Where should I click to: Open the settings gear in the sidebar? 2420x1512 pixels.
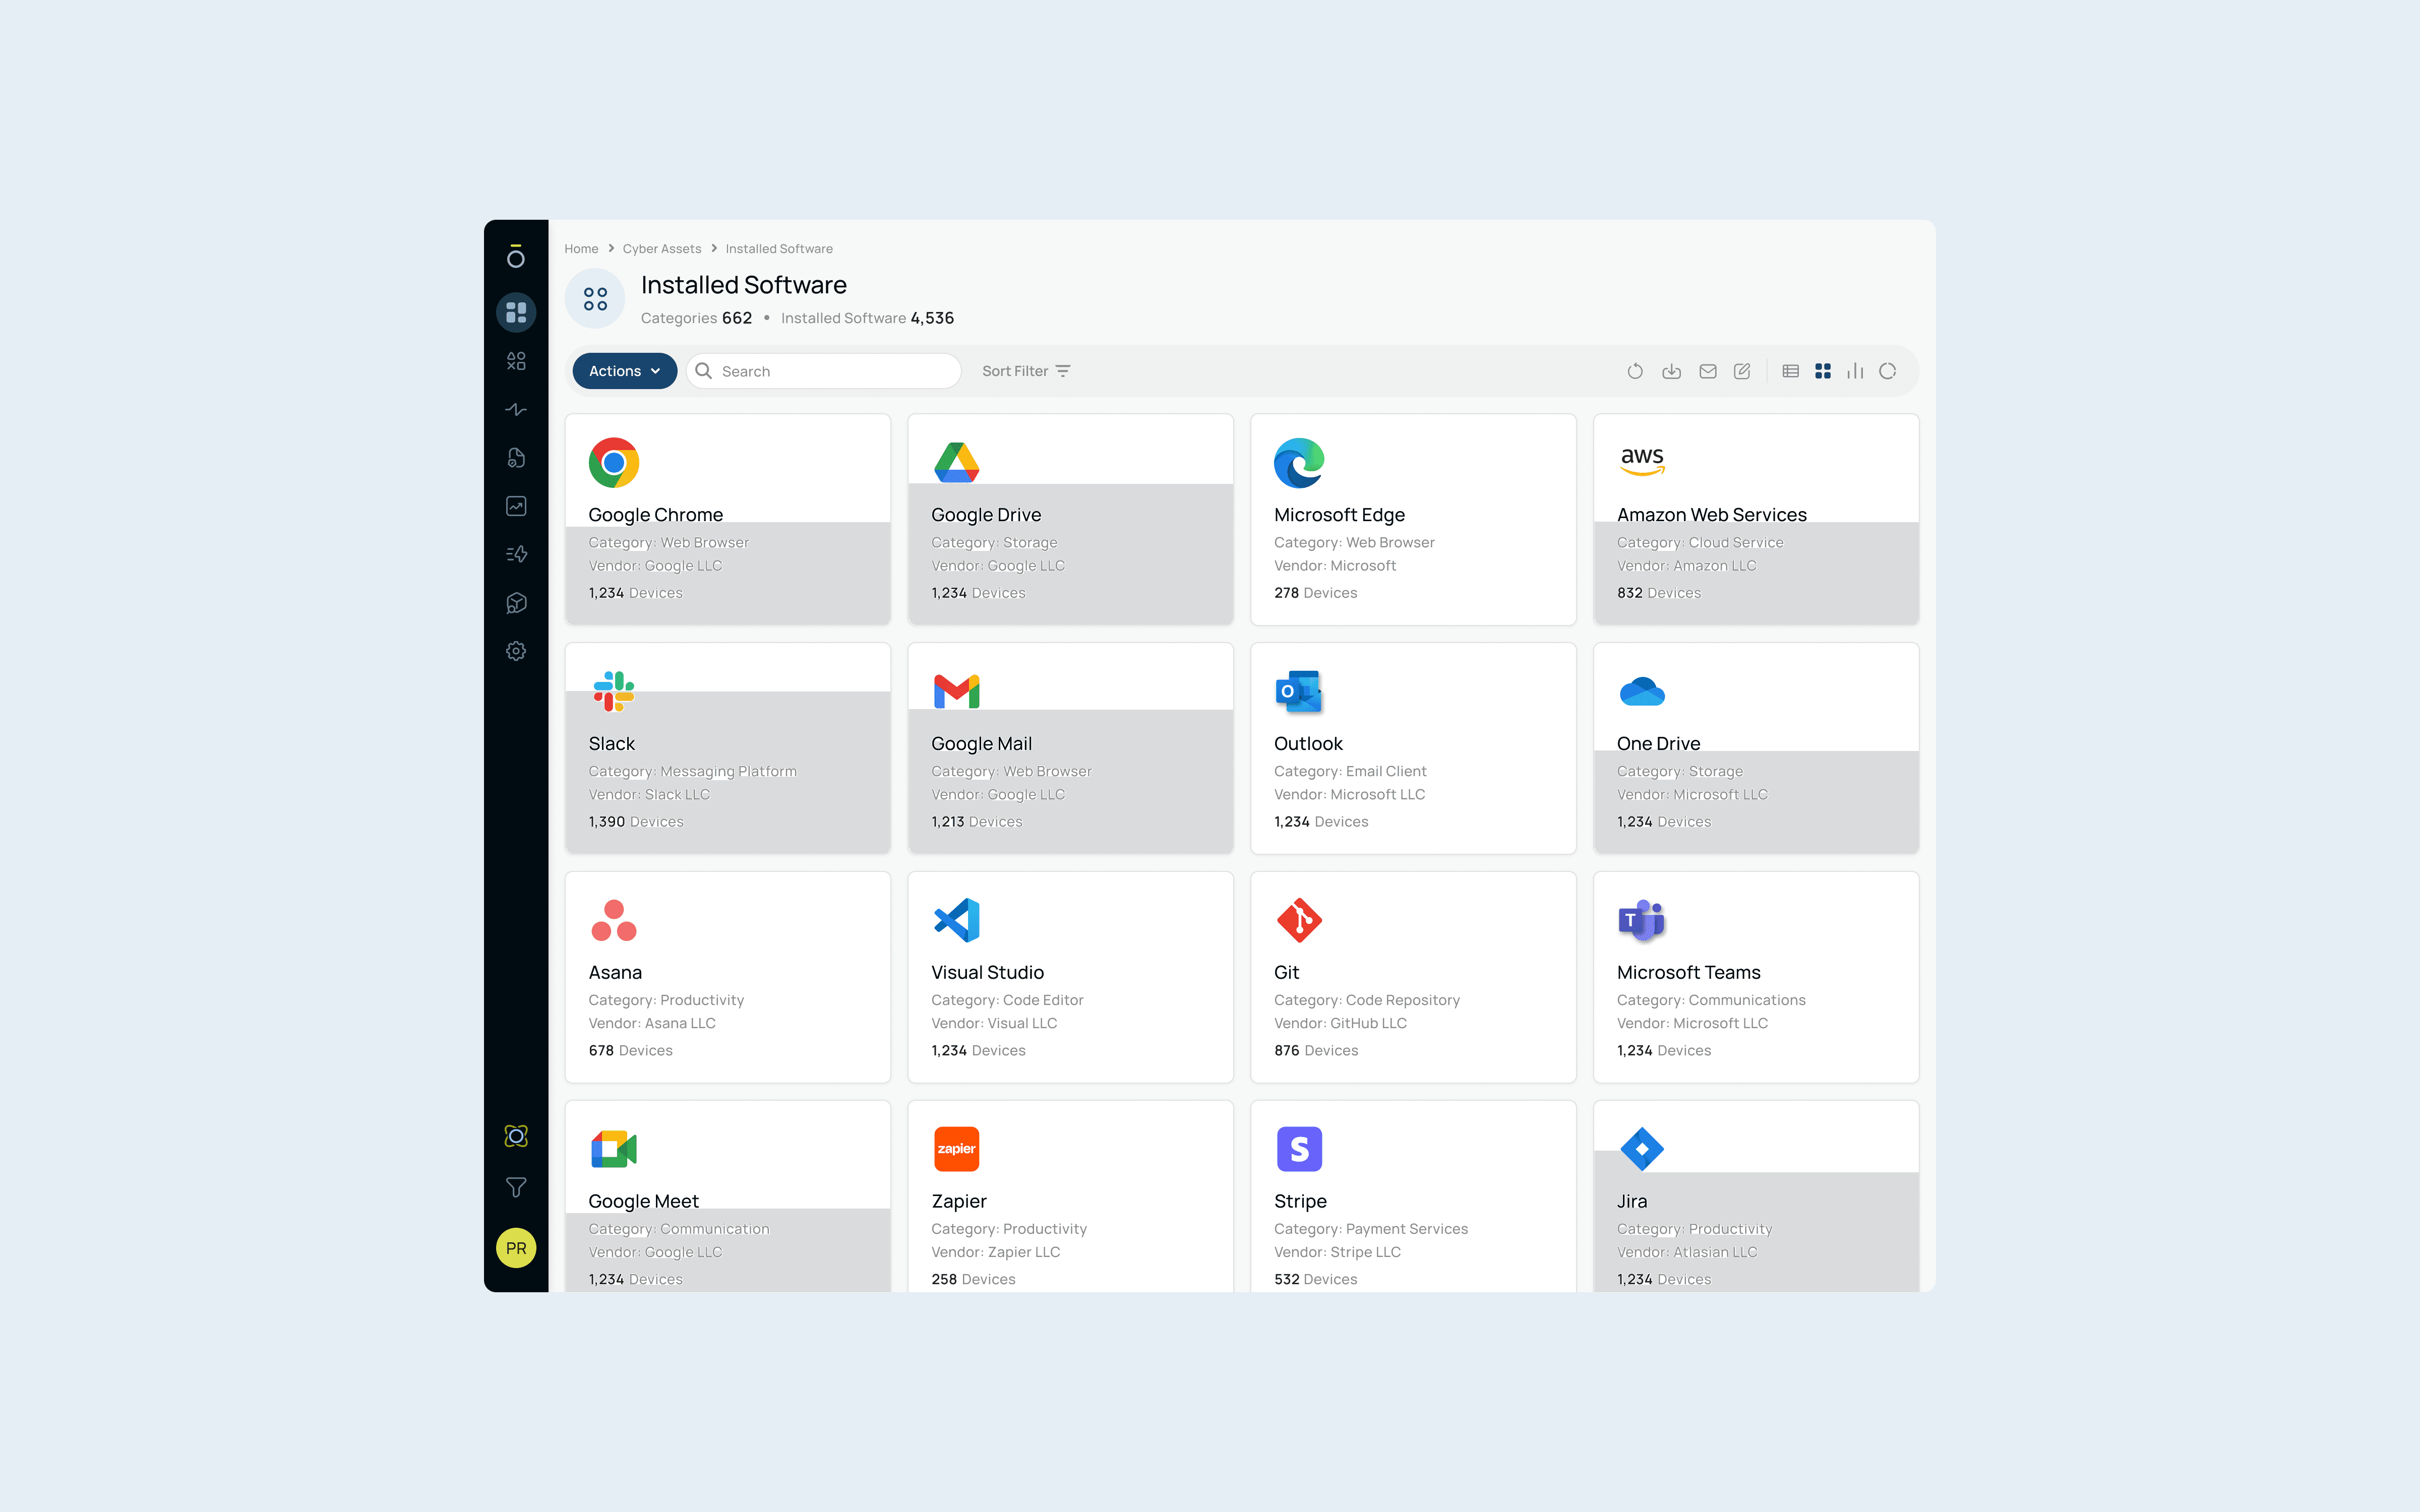pyautogui.click(x=516, y=651)
